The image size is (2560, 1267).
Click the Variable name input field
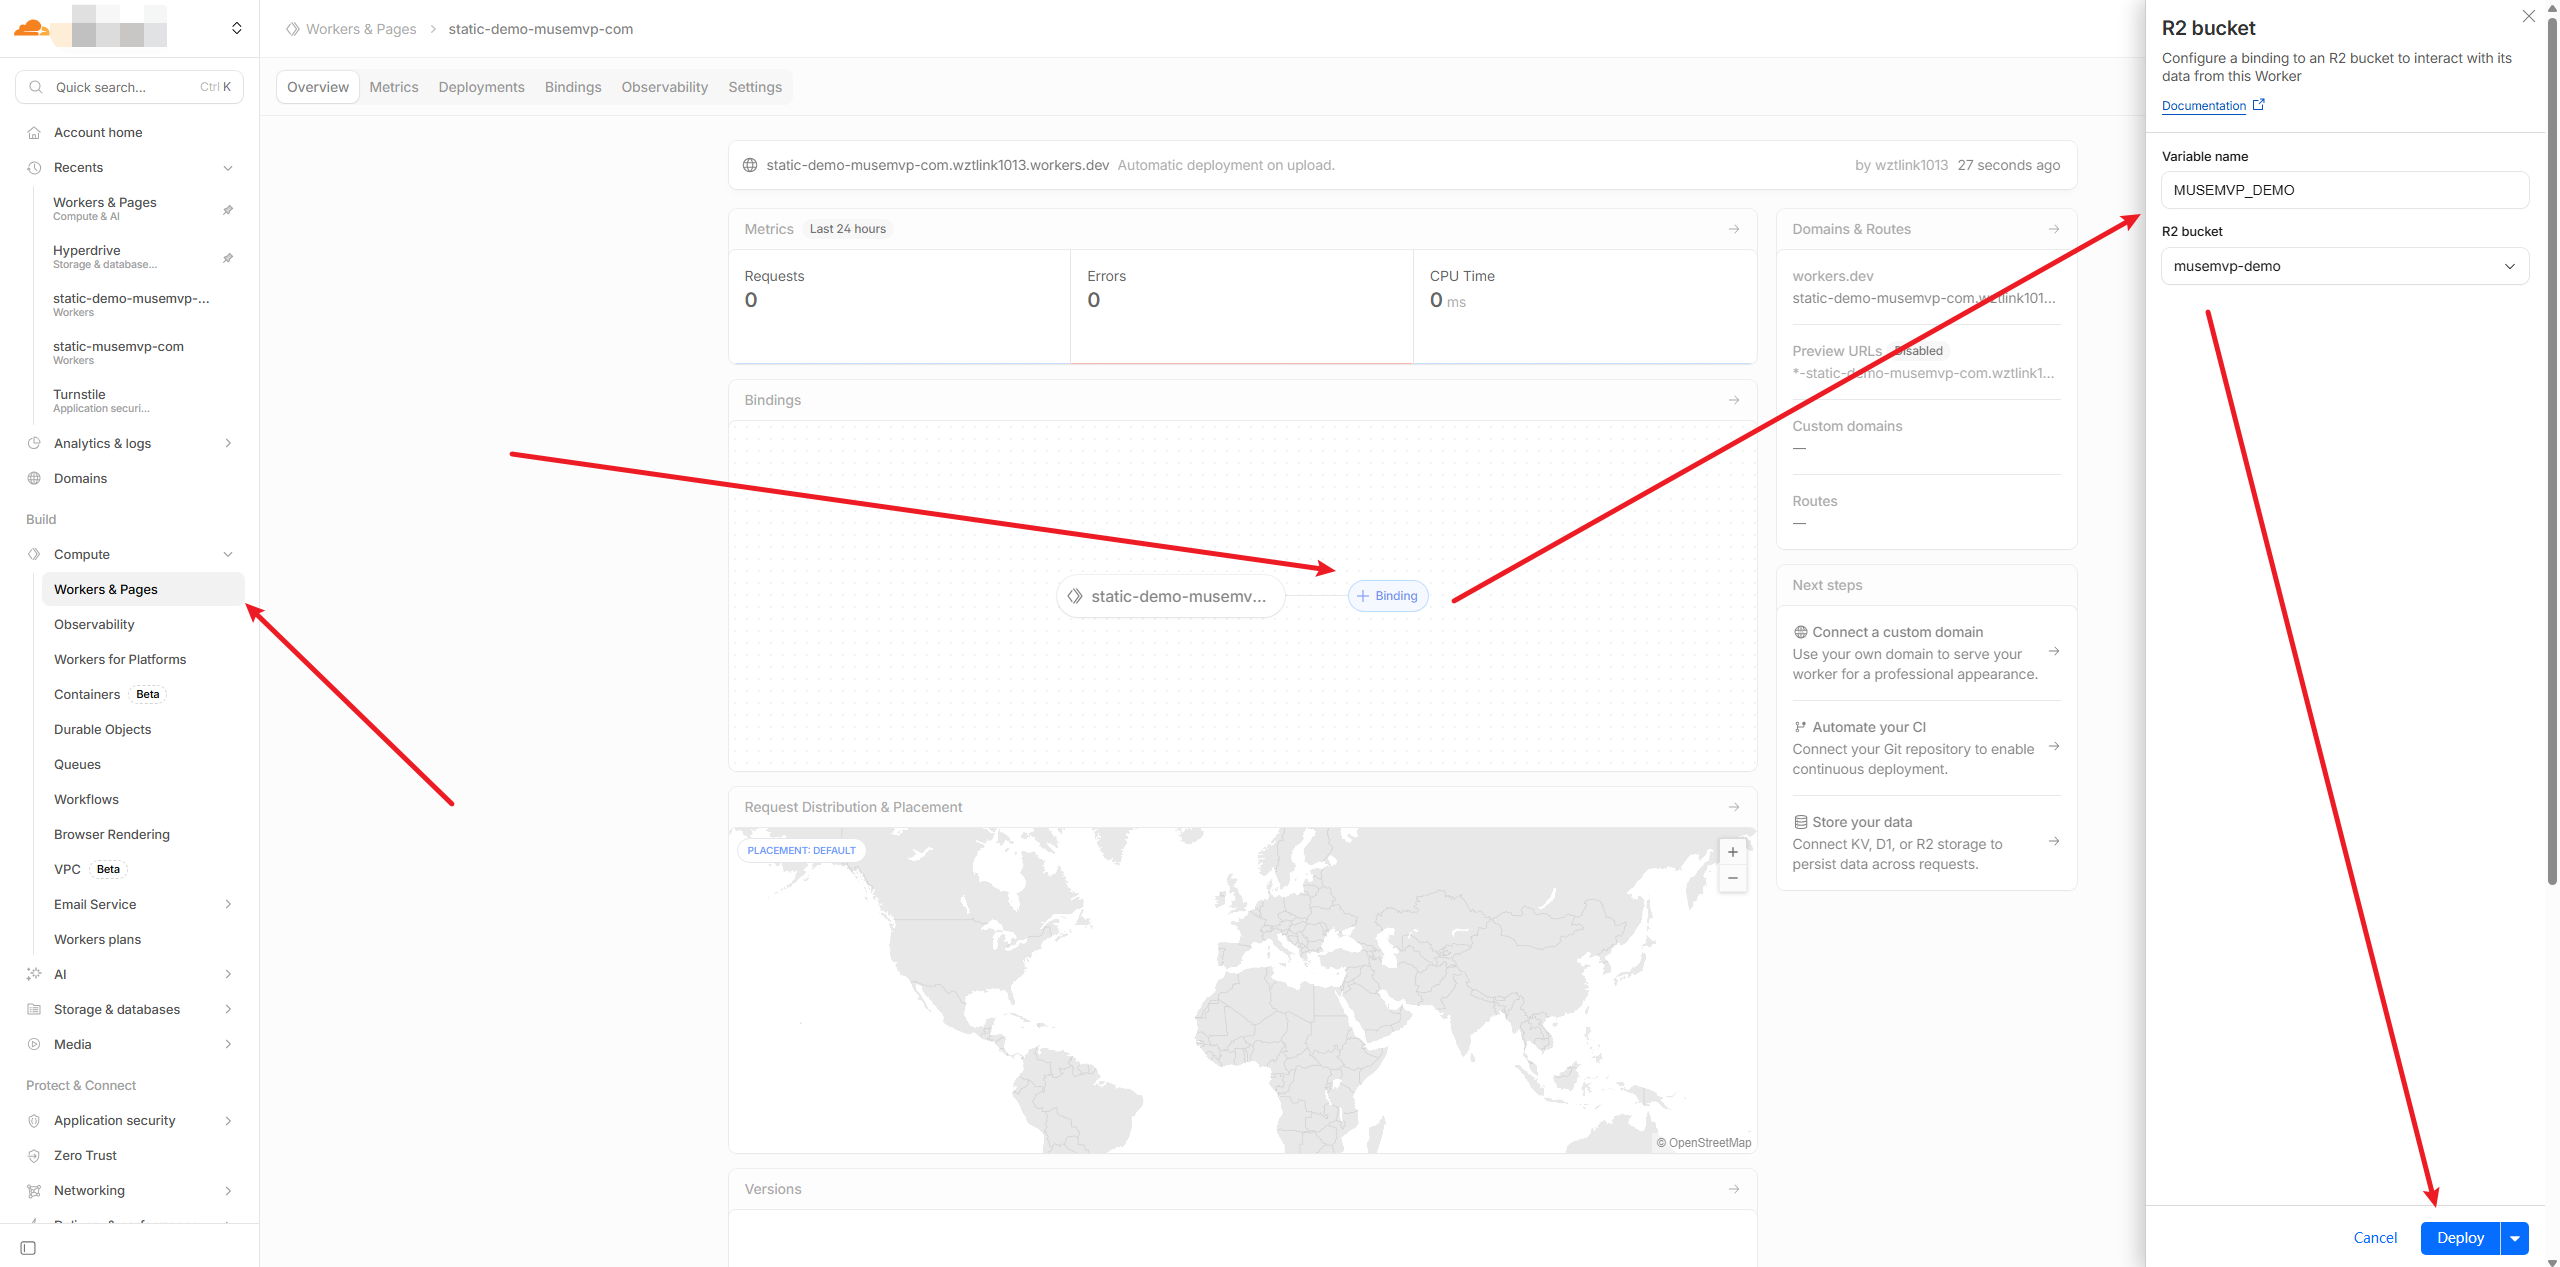pos(2344,190)
